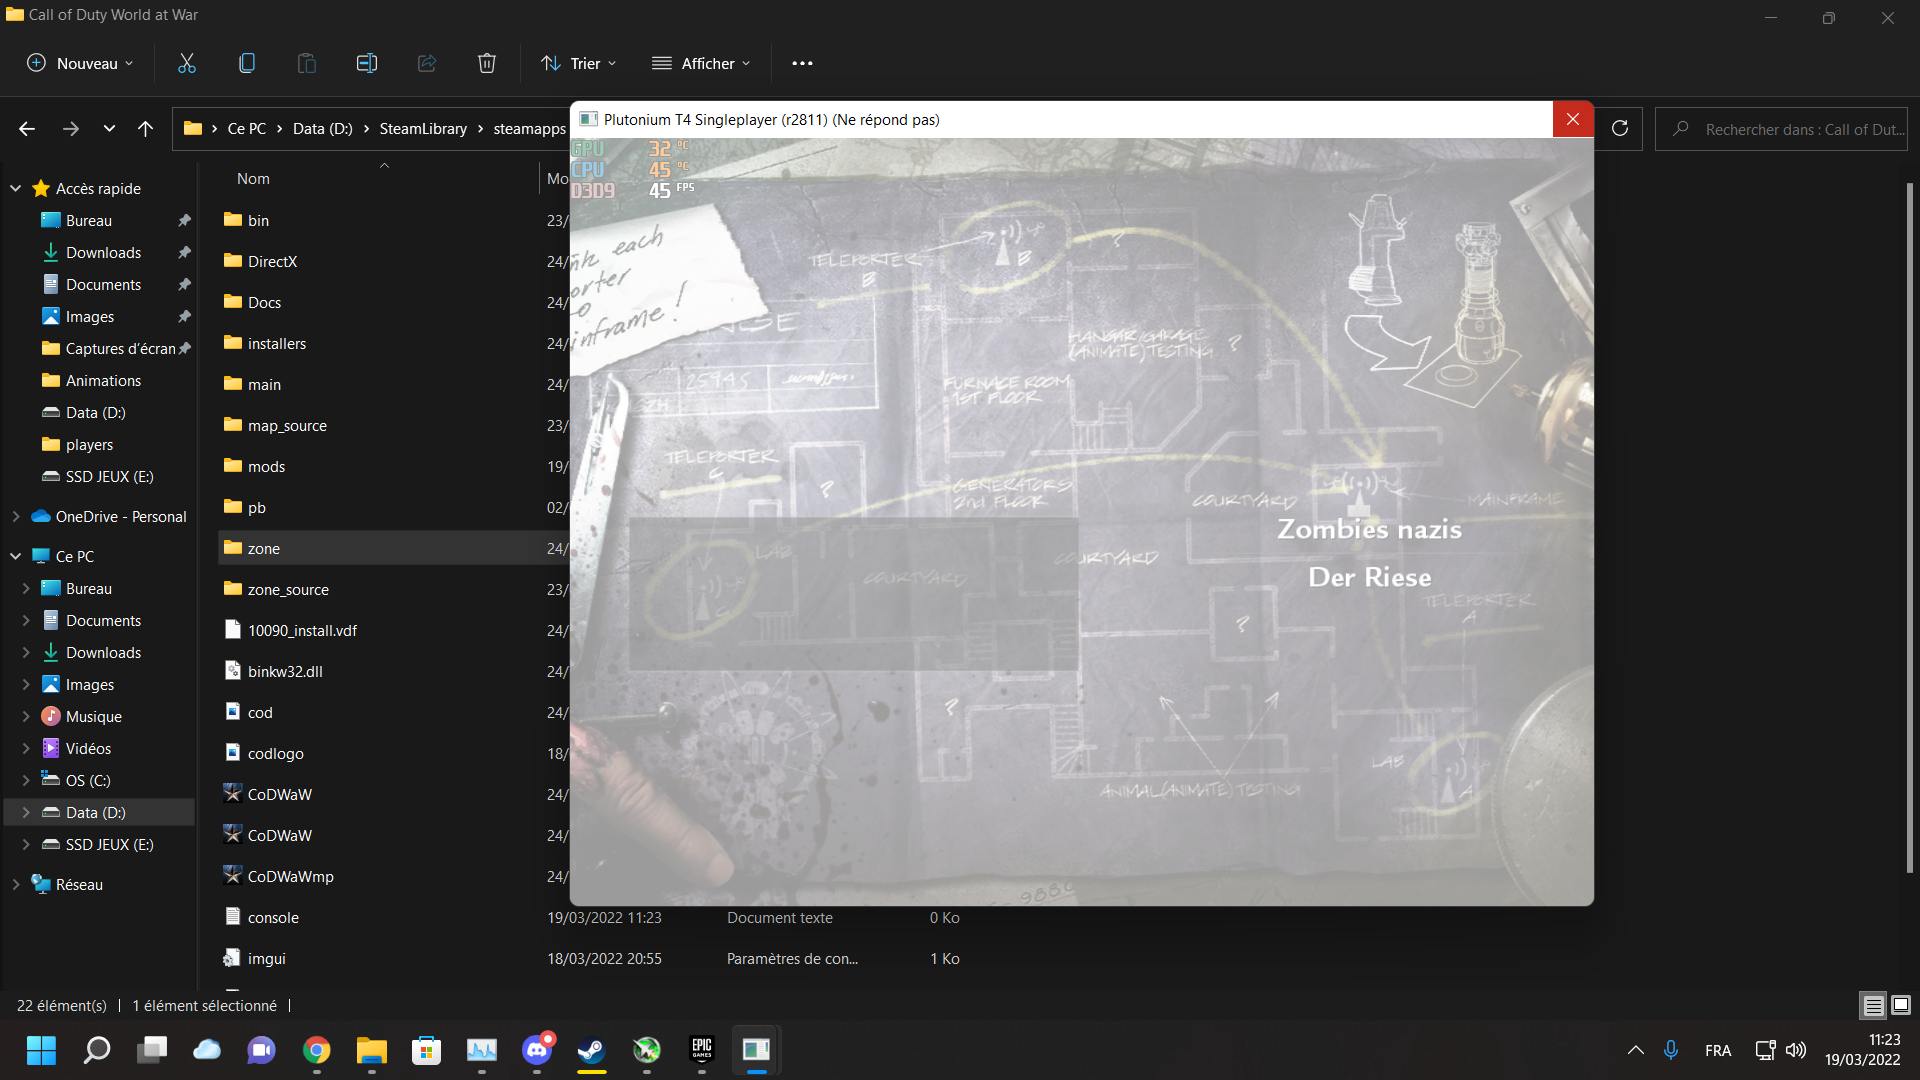Select the console text document
This screenshot has width=1920, height=1080.
coord(273,917)
